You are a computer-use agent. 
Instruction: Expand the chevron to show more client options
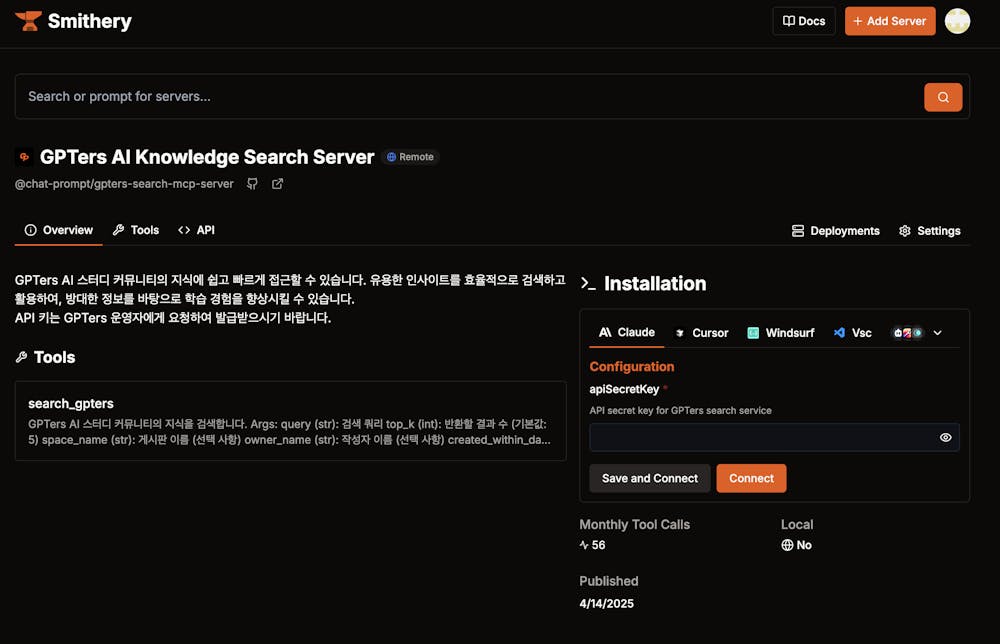point(938,332)
